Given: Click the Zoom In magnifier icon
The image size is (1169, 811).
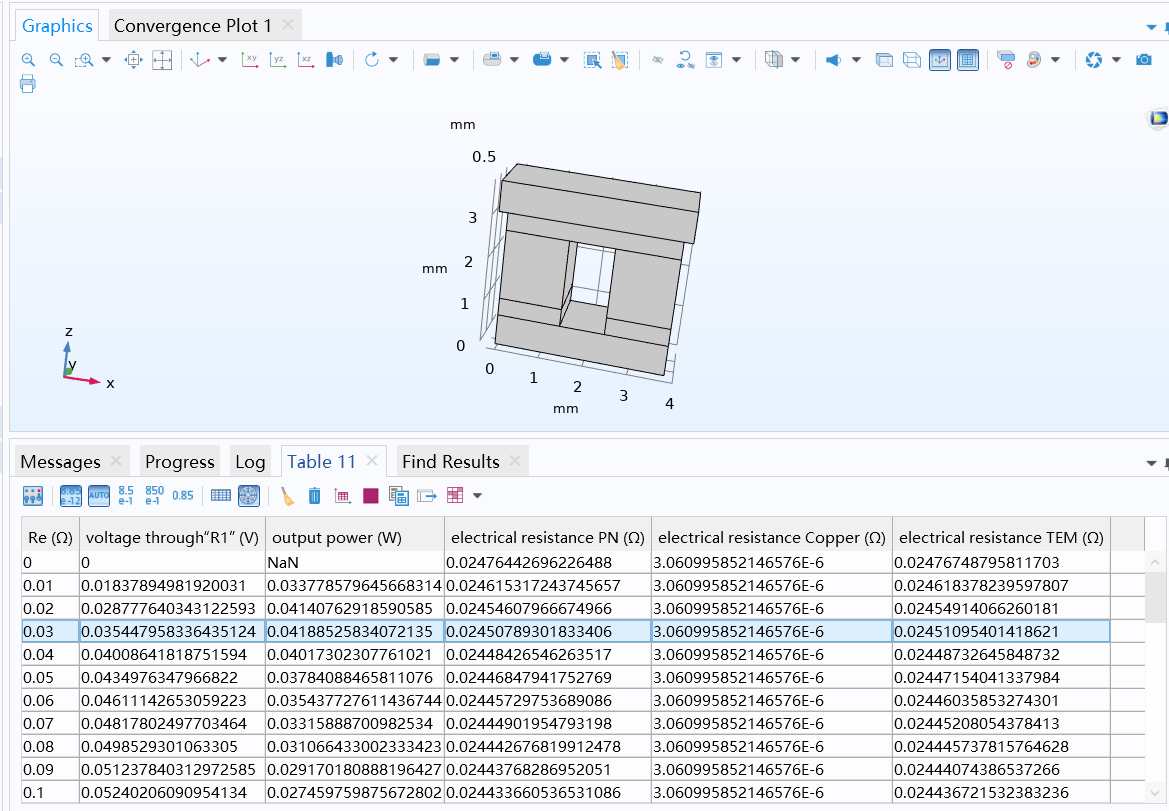Looking at the screenshot, I should point(28,60).
